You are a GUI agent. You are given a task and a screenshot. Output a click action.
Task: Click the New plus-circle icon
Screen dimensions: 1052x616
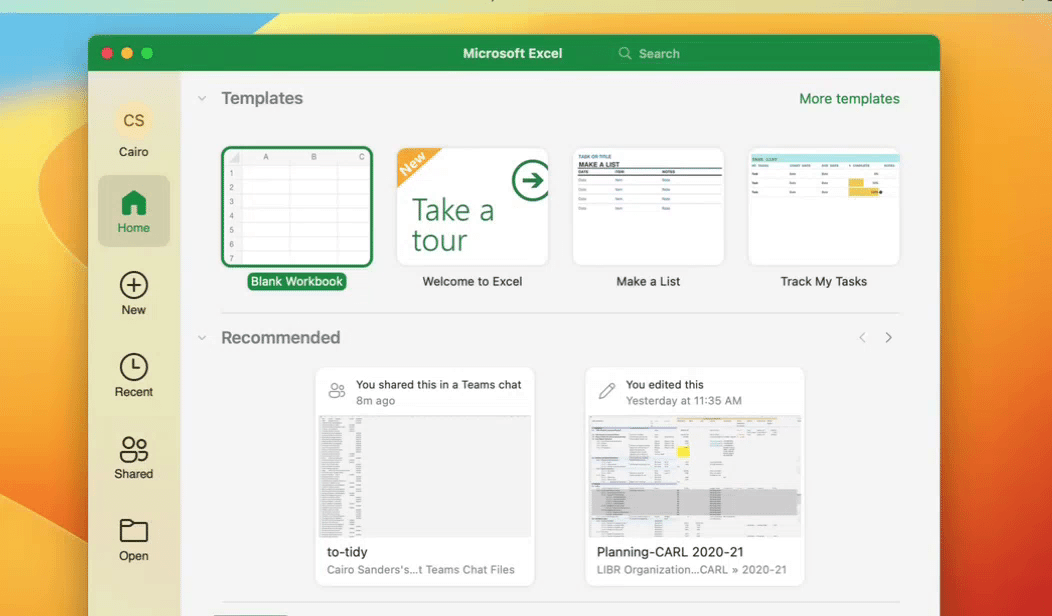click(134, 285)
